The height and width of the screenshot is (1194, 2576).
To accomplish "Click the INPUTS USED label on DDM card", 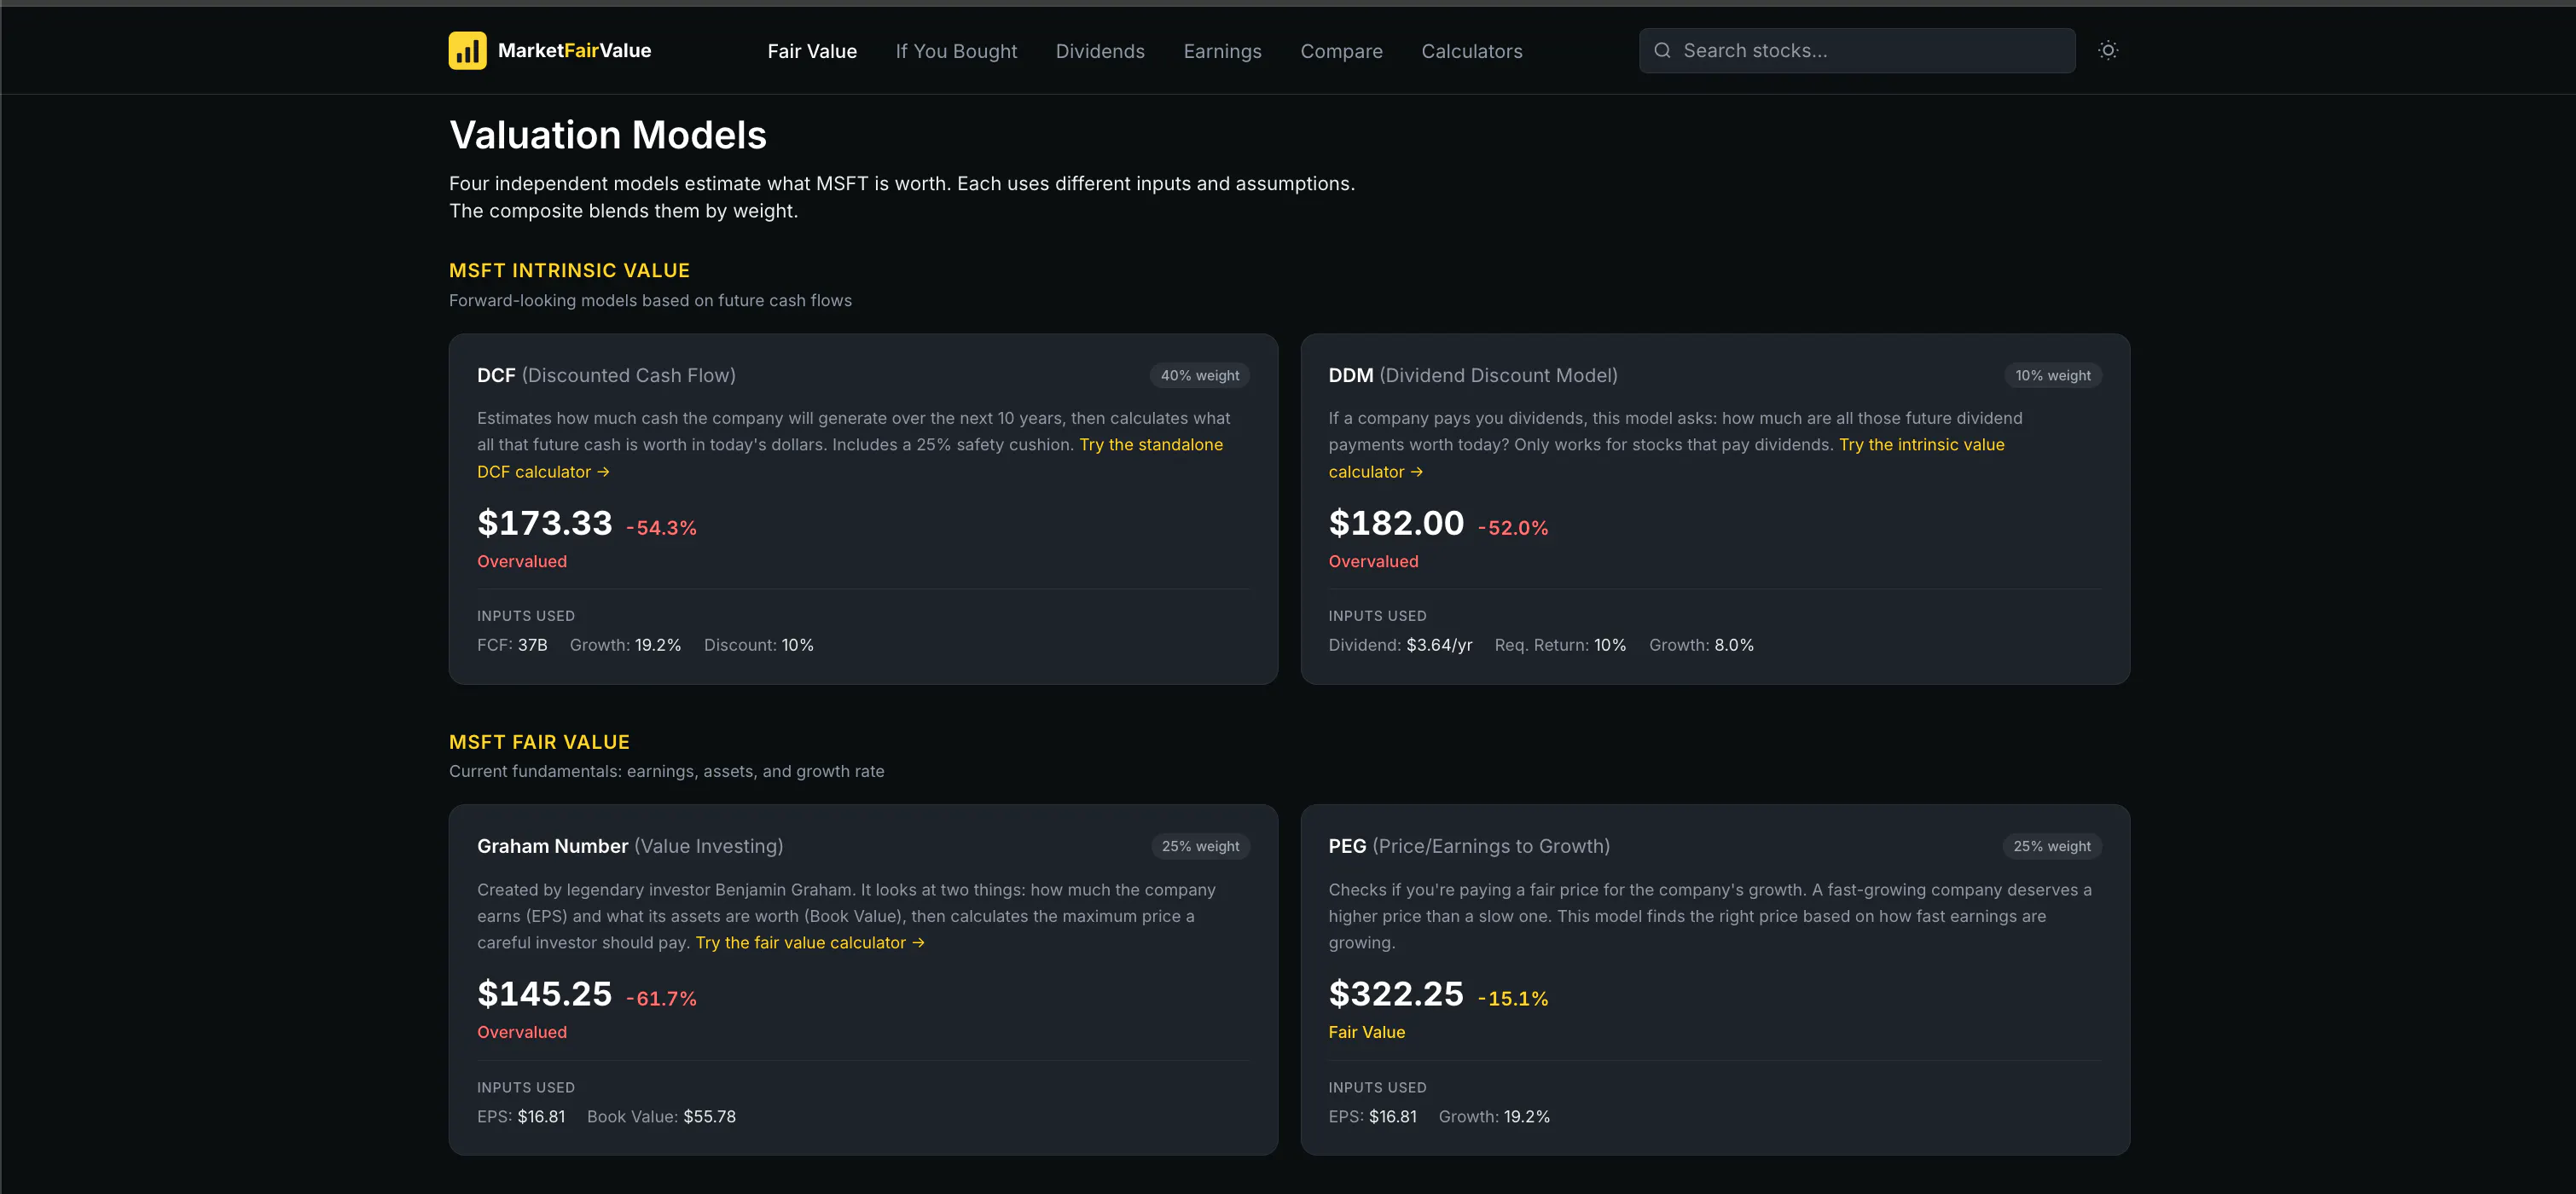I will pos(1377,616).
